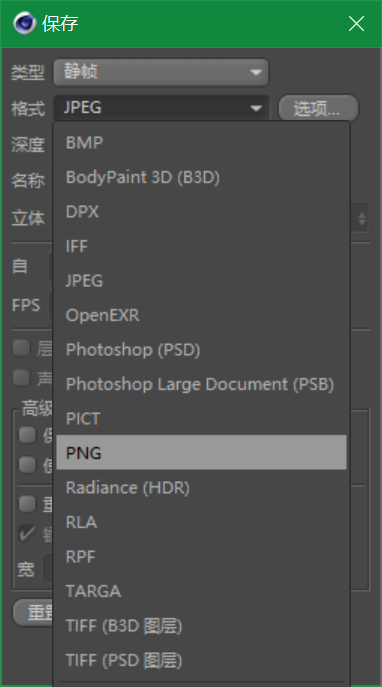This screenshot has height=687, width=382.
Task: Toggle the ticked checkbox above 宽
Action: click(x=27, y=534)
